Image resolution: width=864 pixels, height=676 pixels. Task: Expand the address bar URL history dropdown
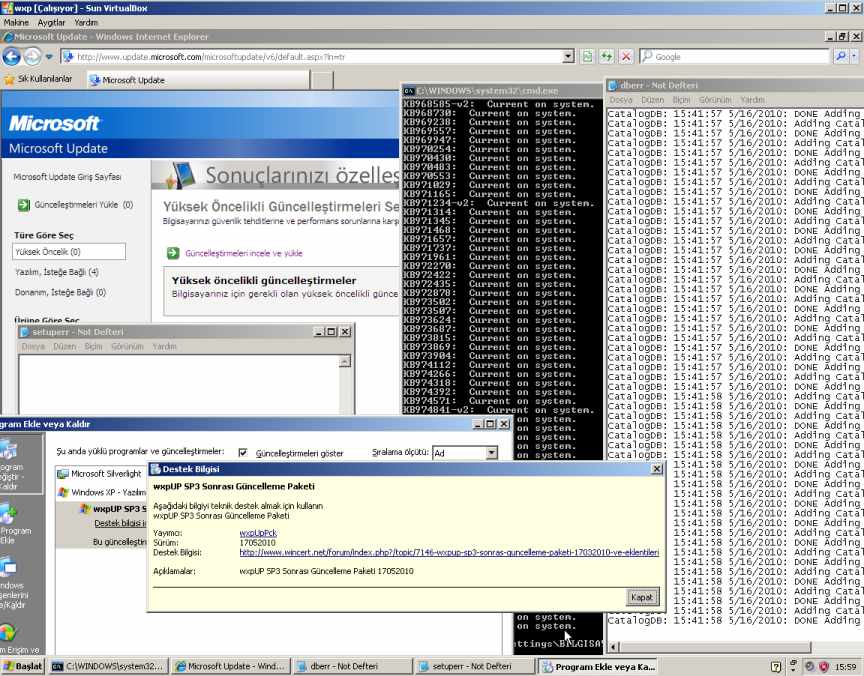point(568,57)
